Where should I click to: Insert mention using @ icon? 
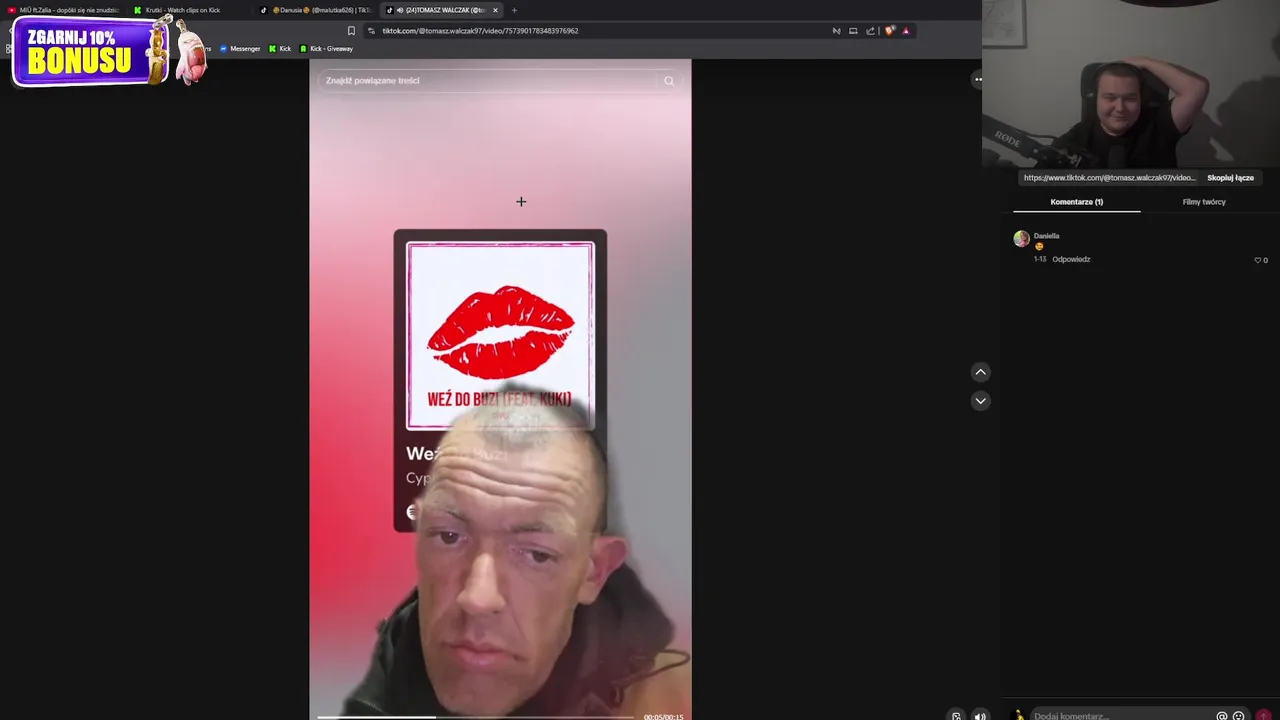[x=1221, y=716]
